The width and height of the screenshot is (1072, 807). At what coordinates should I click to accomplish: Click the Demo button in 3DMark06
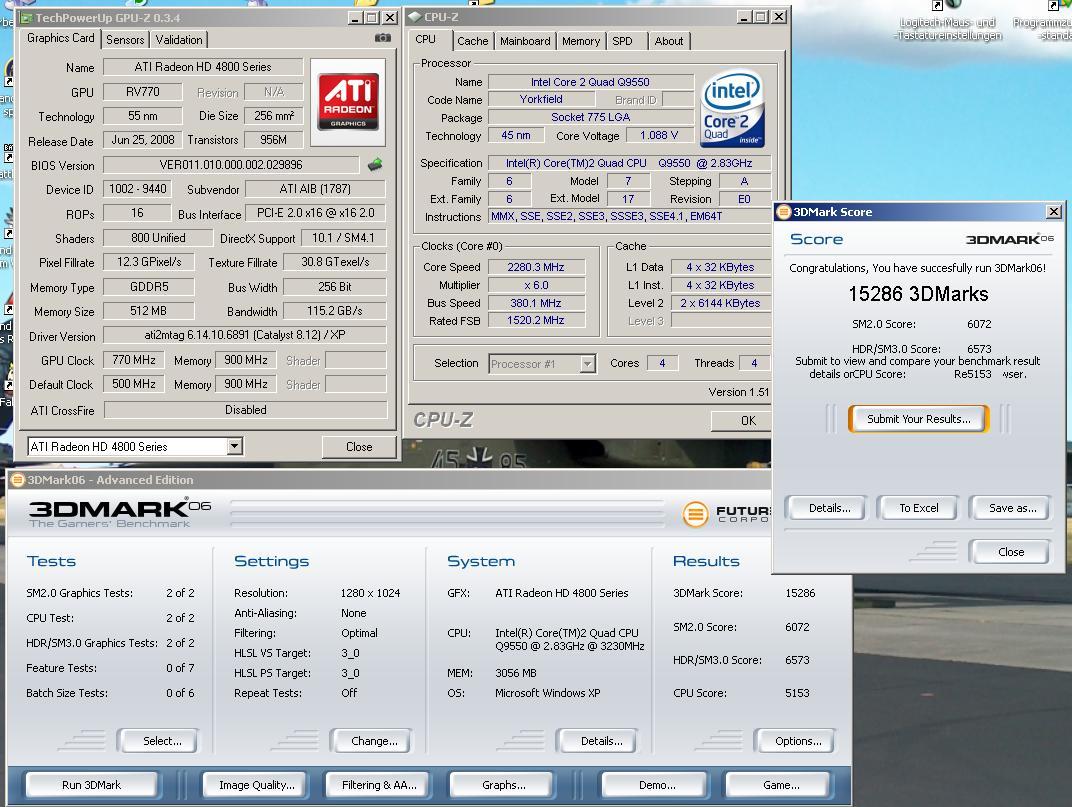[x=657, y=785]
